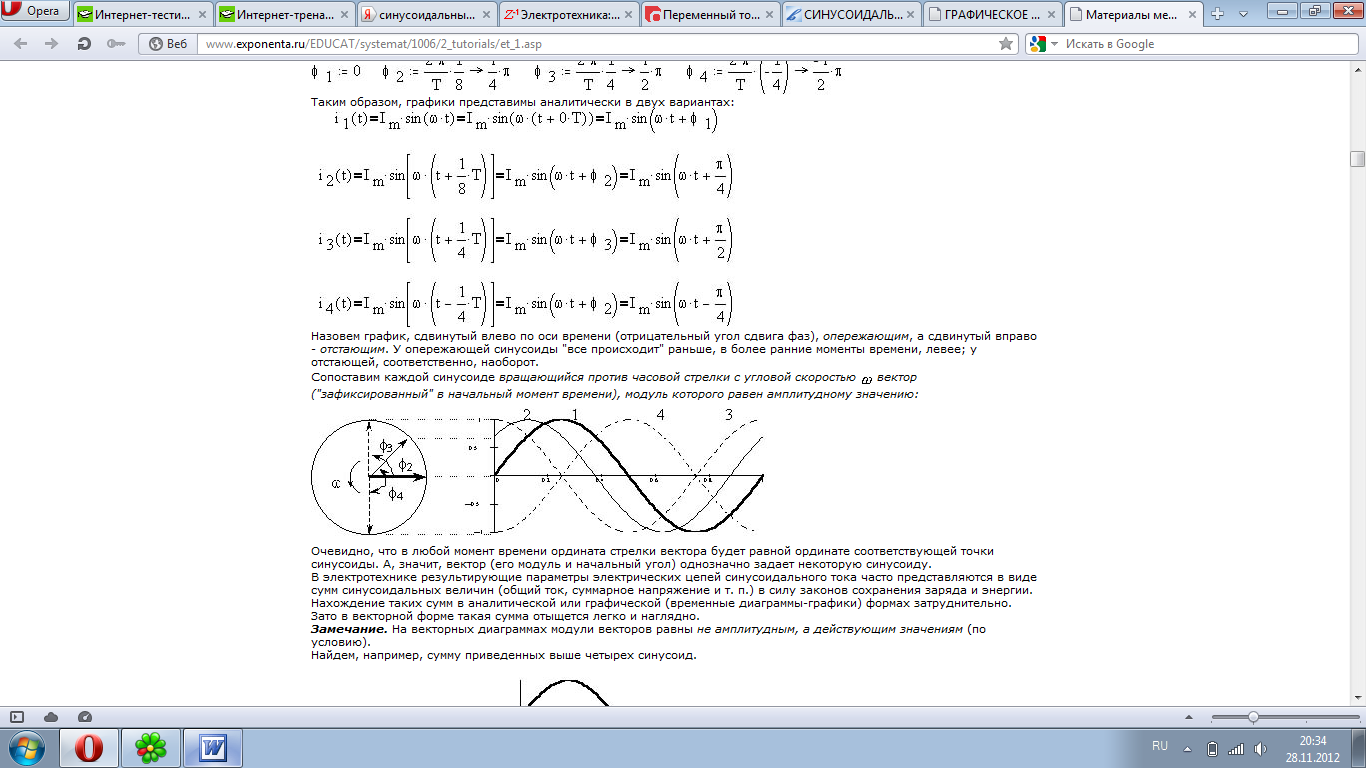Screen dimensions: 1366x768
Task: Open the Opera main menu button
Action: [x=34, y=12]
